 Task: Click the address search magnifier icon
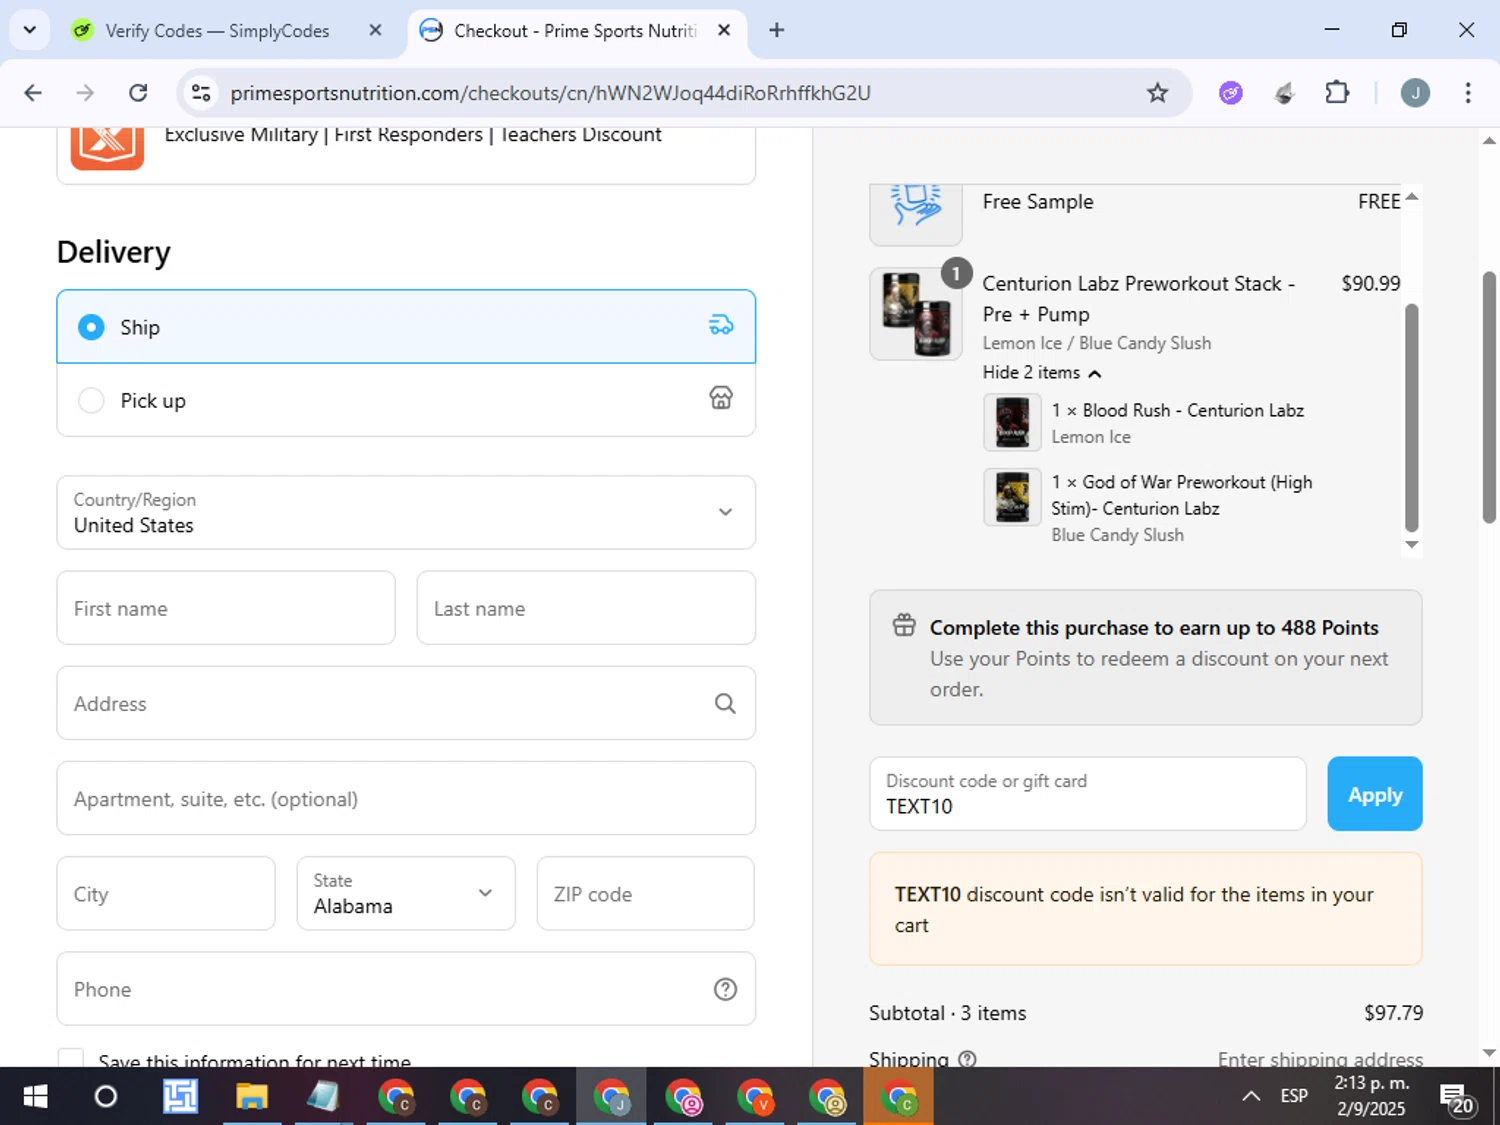[x=725, y=704]
